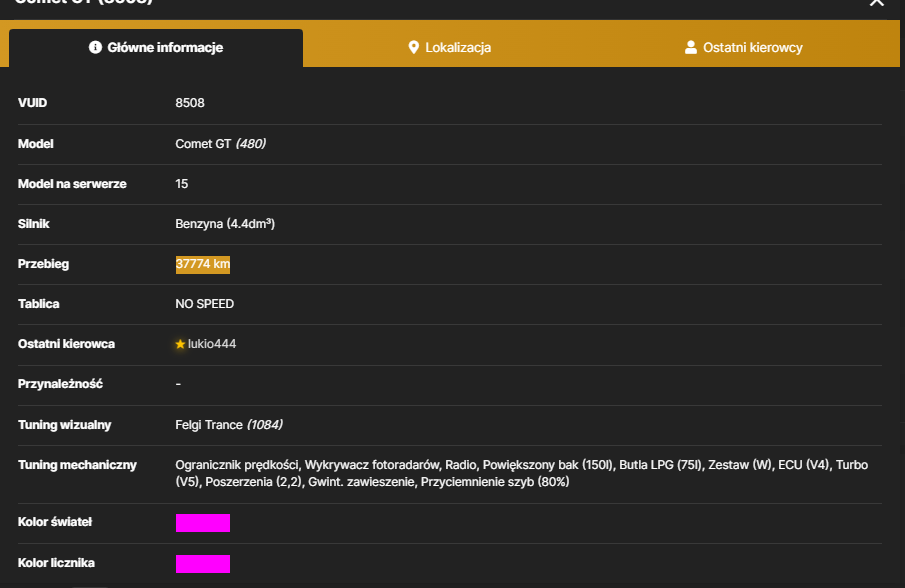Viewport: 905px width, 588px height.
Task: Click the location pin icon
Action: click(413, 47)
